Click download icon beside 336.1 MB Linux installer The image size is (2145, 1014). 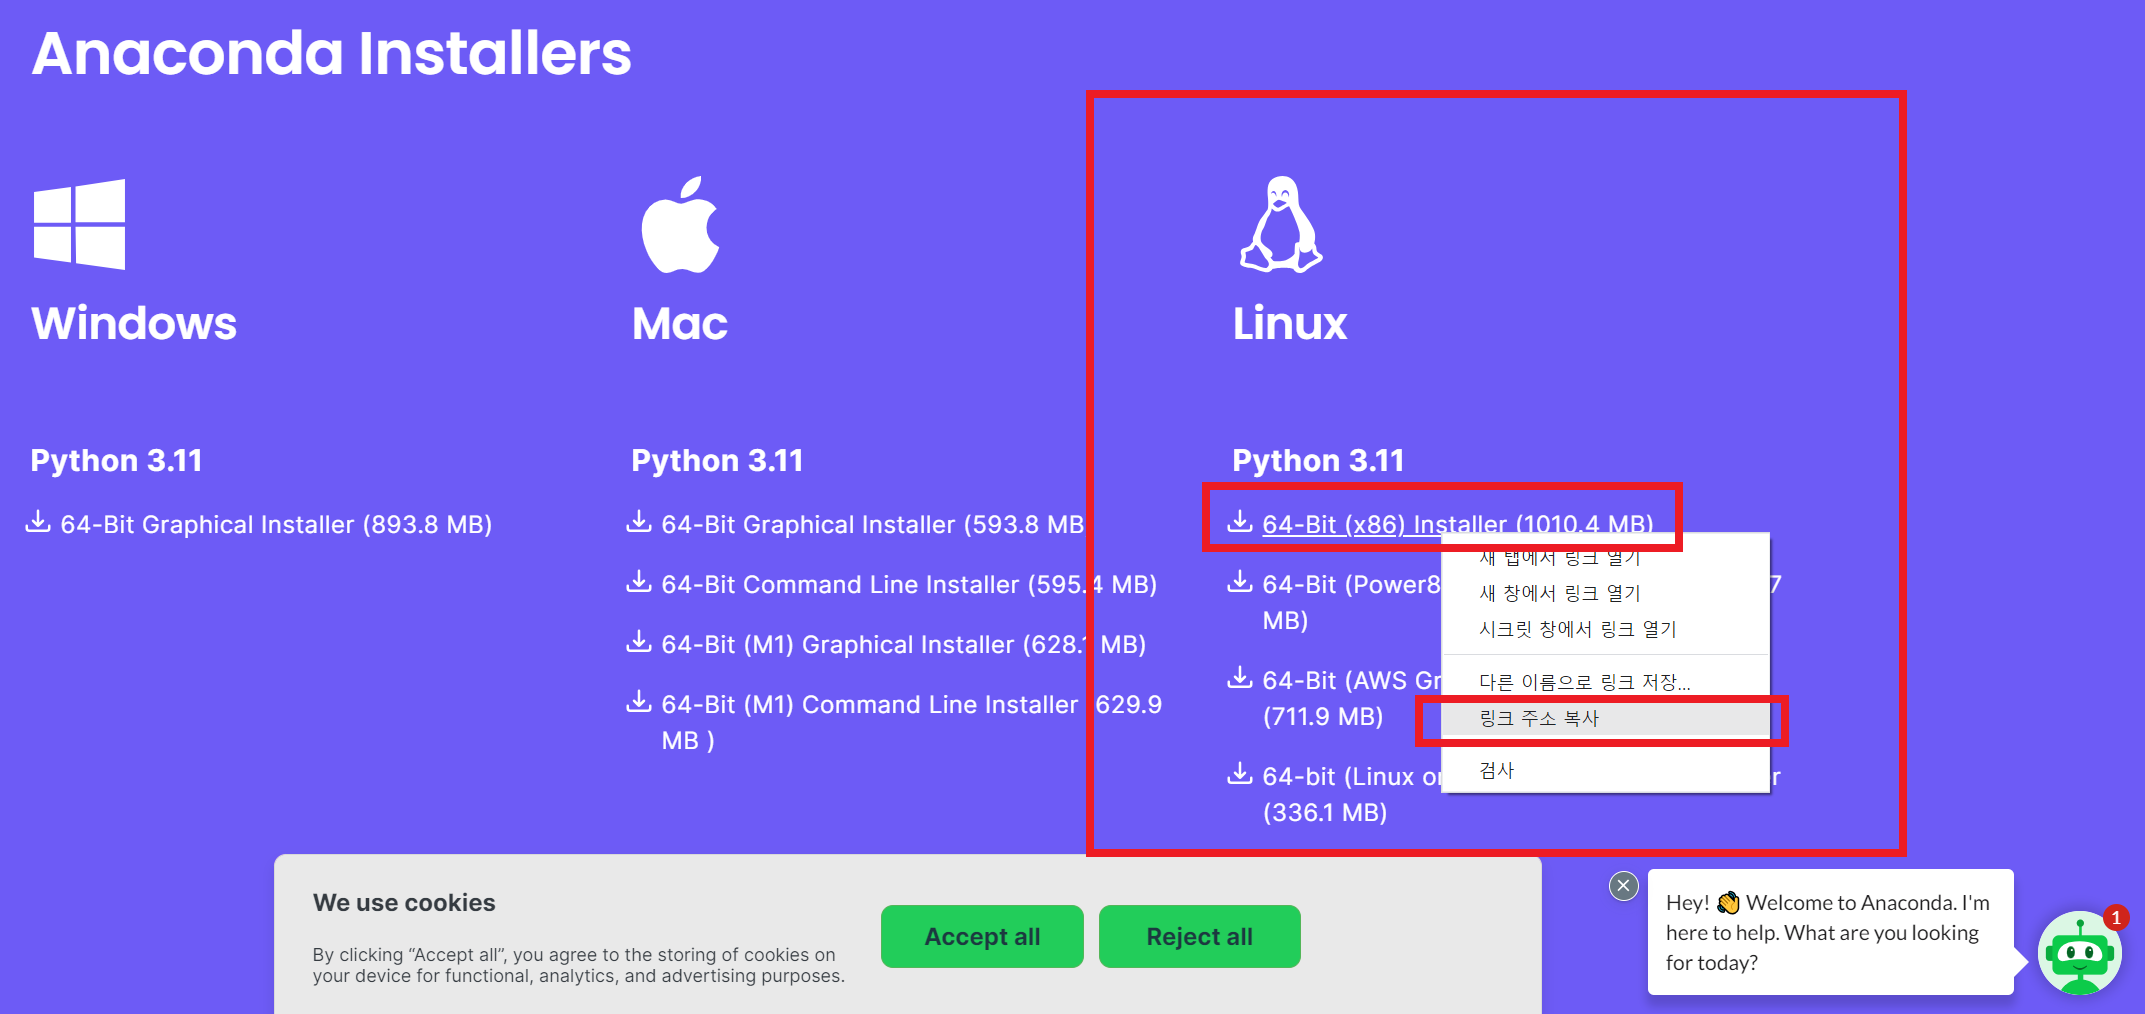tap(1240, 774)
